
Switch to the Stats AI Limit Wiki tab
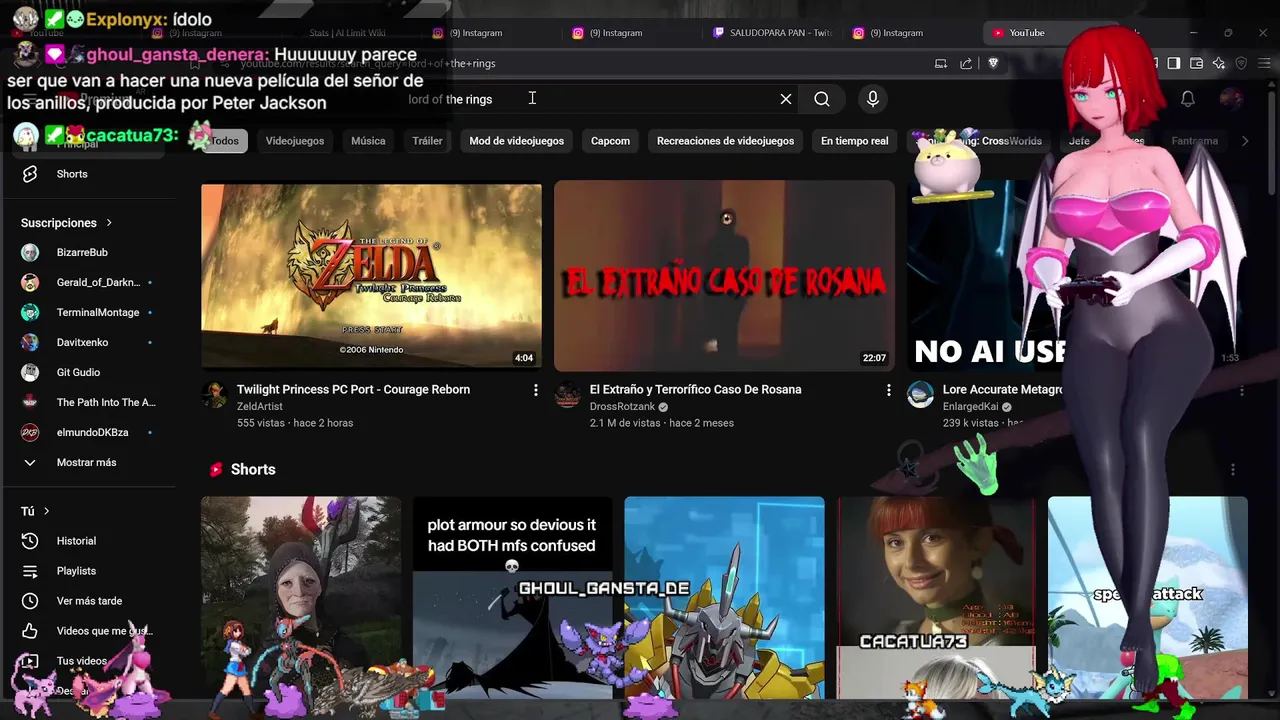point(346,33)
